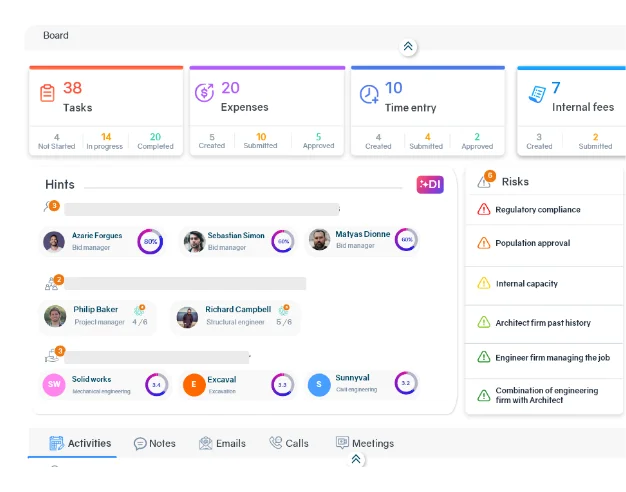Collapse panel using bottom chevron arrow
The width and height of the screenshot is (626, 492).
(355, 459)
